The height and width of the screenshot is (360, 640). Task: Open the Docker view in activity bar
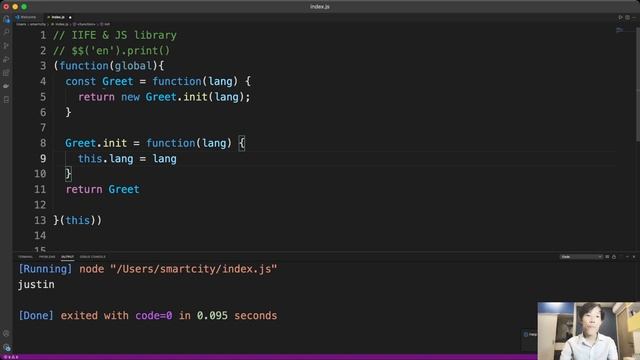click(x=6, y=86)
